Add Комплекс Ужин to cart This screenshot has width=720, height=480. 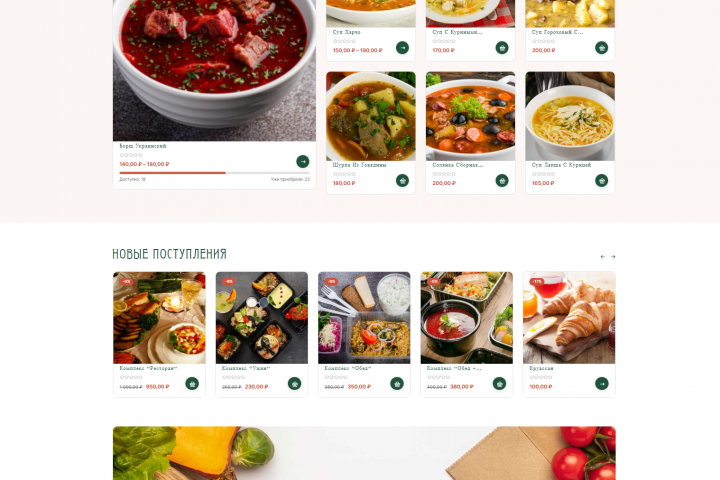pos(294,384)
